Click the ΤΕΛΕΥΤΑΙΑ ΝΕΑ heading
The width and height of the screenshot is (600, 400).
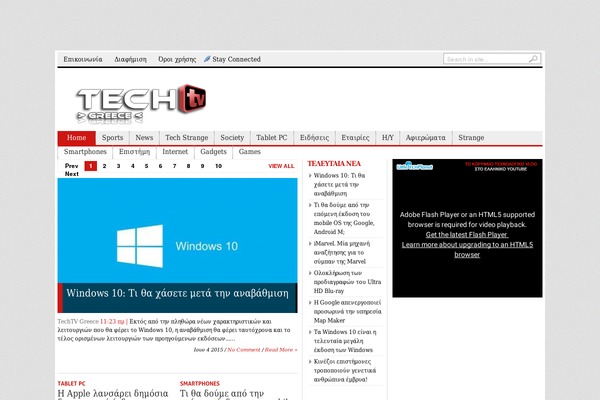click(x=334, y=164)
